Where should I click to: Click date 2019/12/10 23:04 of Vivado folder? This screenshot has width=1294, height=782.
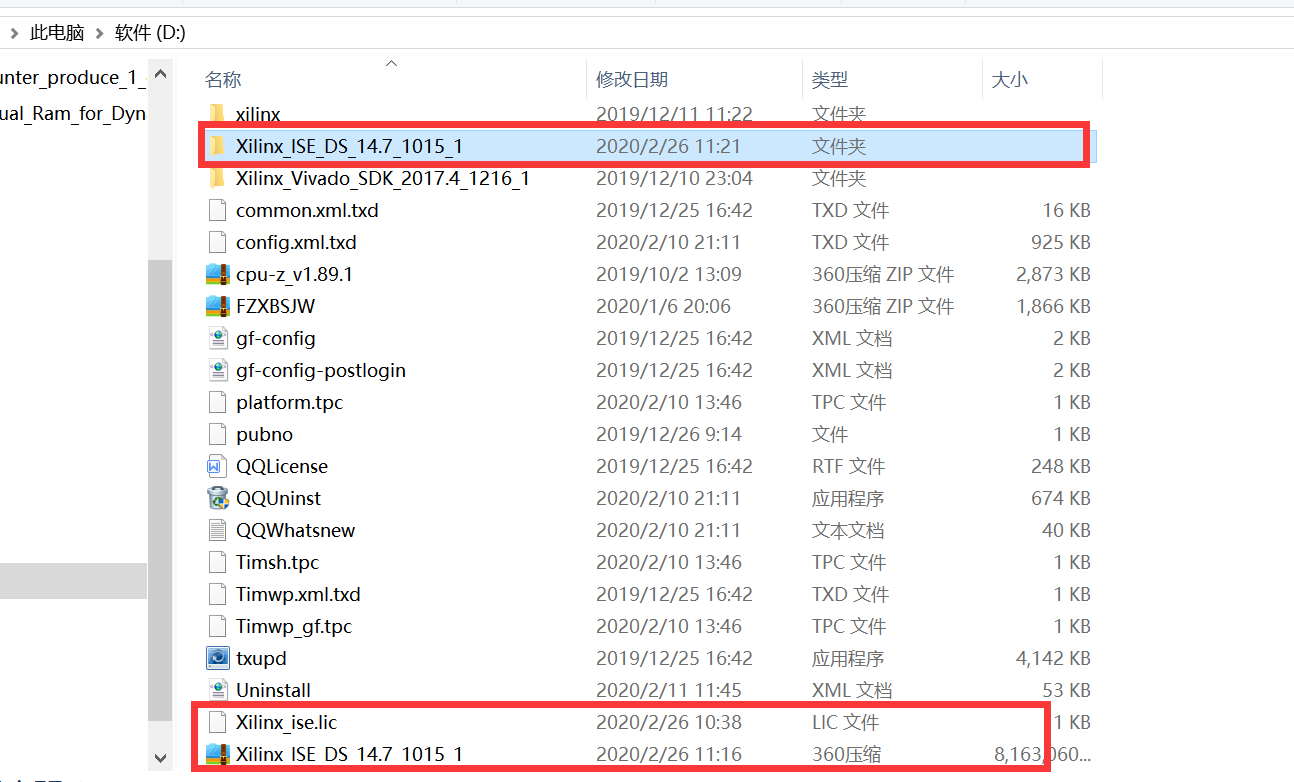click(674, 178)
